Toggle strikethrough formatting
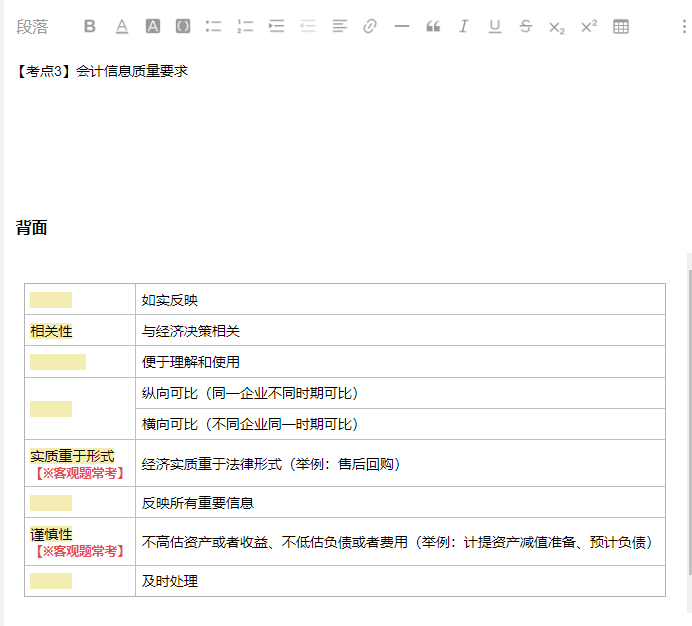Image resolution: width=692 pixels, height=626 pixels. tap(526, 26)
